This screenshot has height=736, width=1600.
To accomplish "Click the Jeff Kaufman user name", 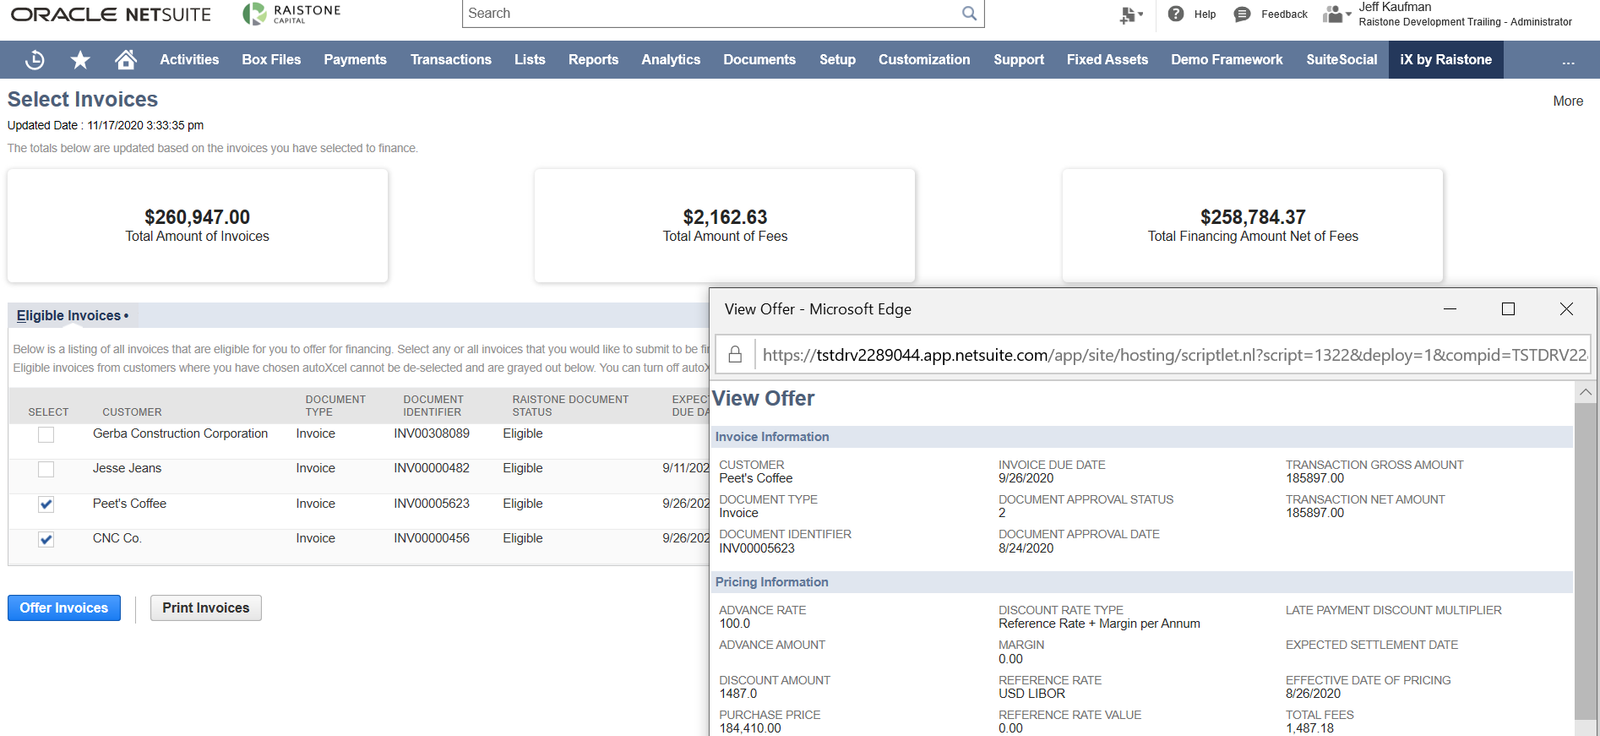I will coord(1394,7).
